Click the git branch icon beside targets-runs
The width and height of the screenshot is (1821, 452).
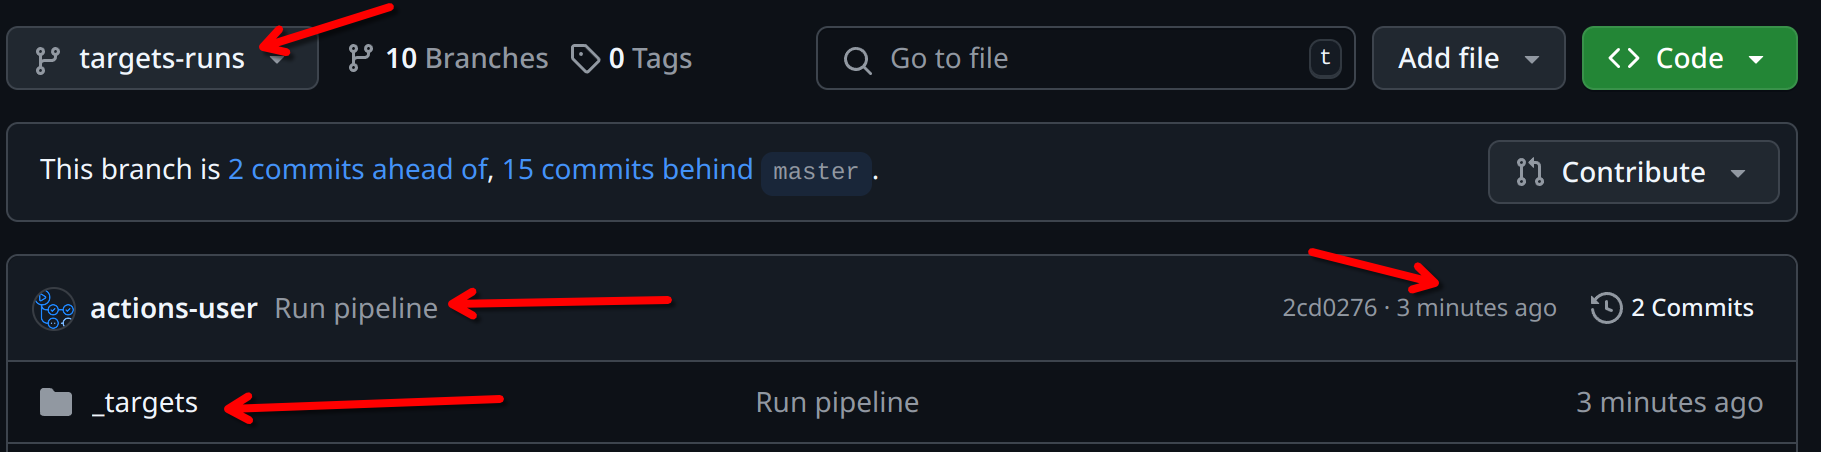(x=47, y=60)
